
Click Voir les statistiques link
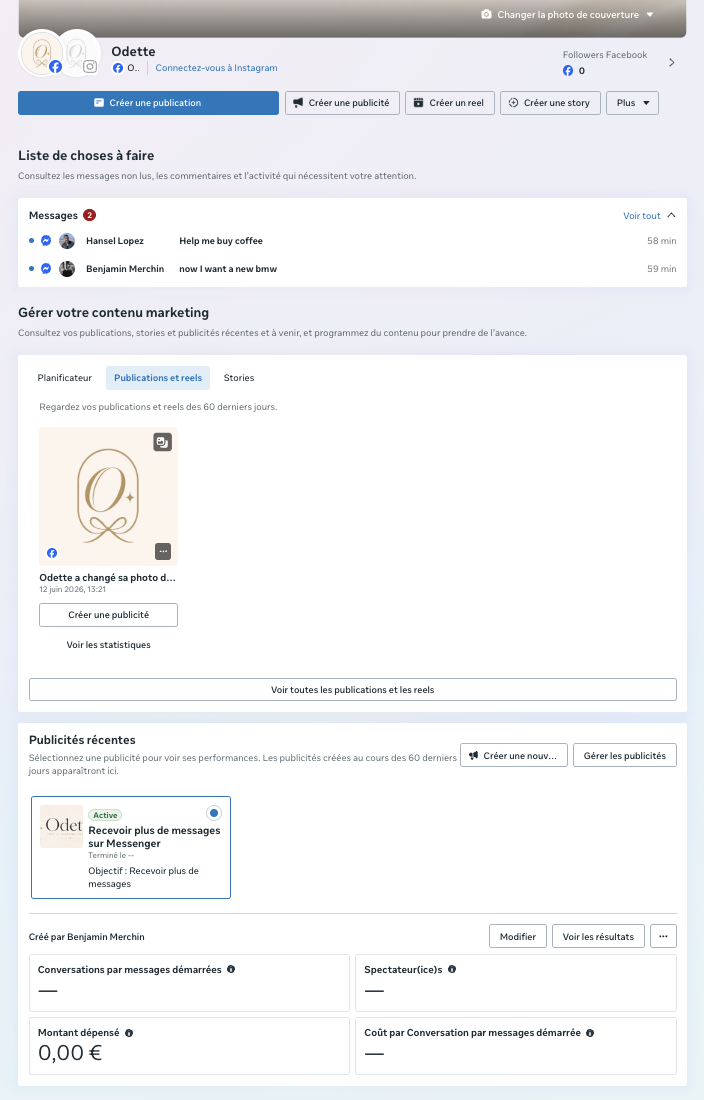108,645
